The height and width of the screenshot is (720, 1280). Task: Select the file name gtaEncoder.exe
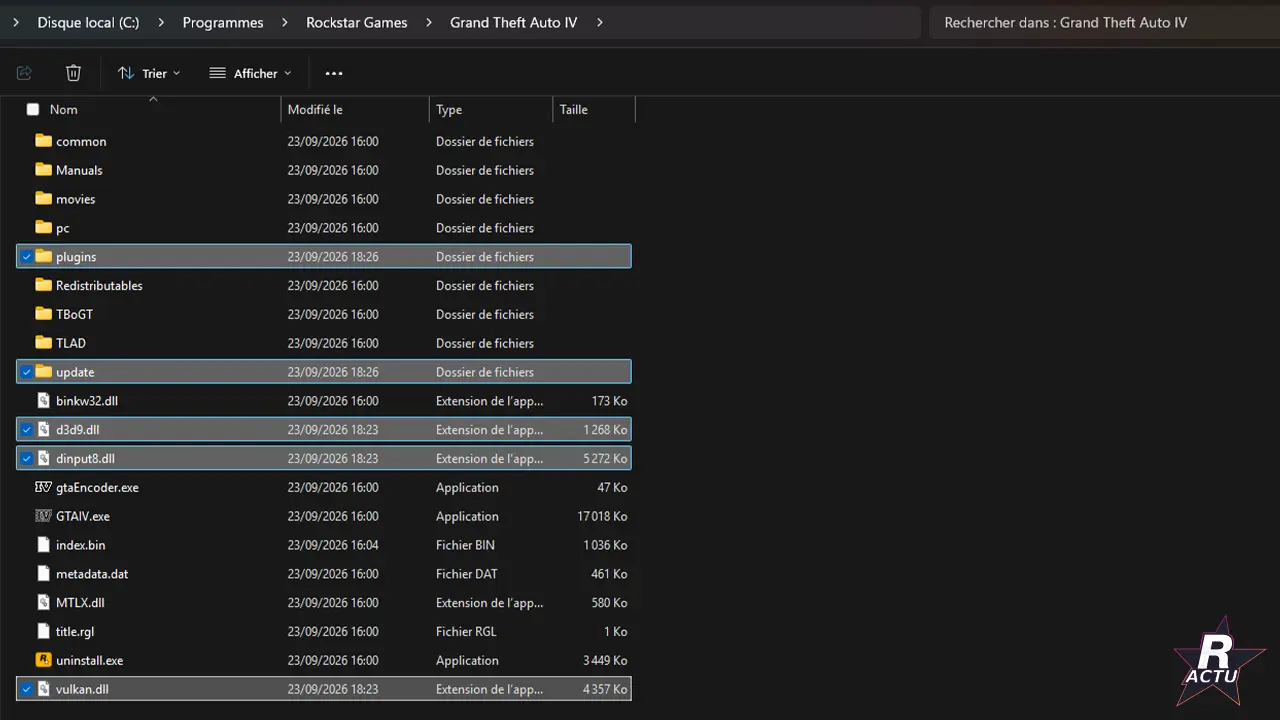click(97, 488)
